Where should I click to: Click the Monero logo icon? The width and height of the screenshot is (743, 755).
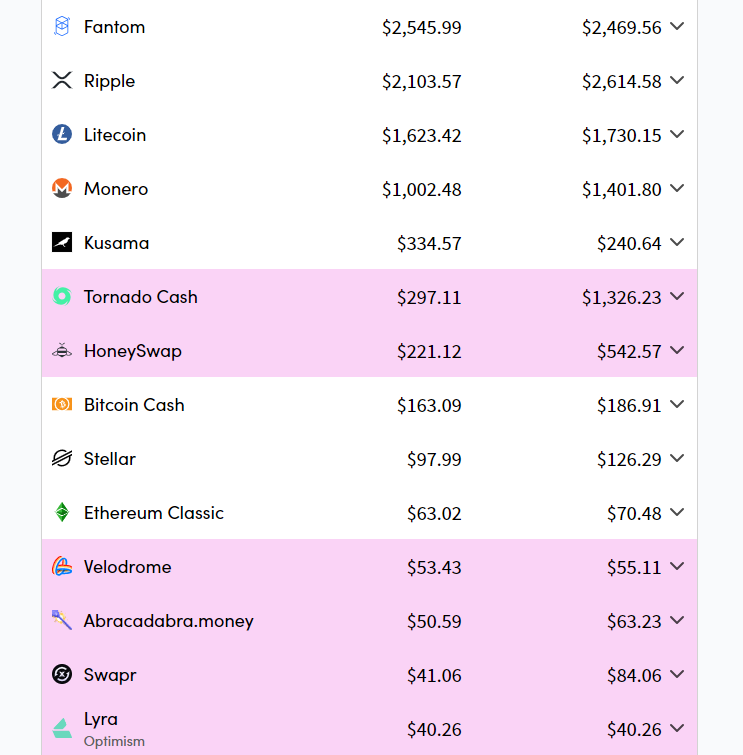coord(62,188)
